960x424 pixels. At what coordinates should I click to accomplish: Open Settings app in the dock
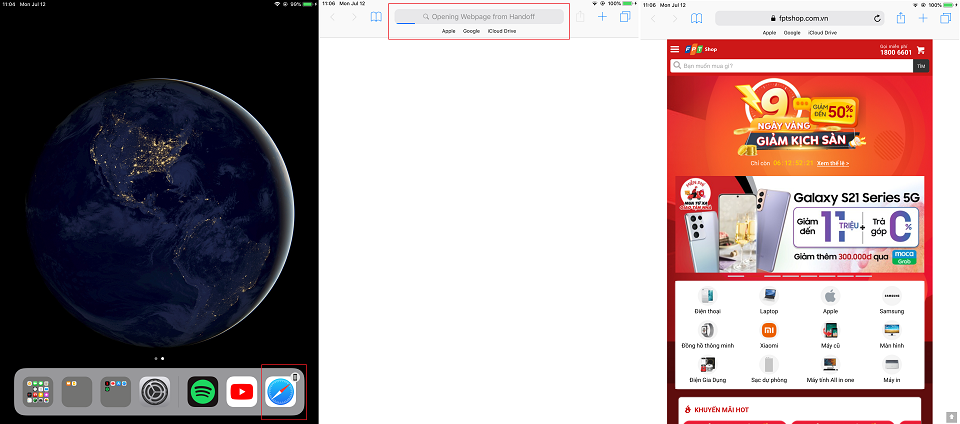click(154, 392)
